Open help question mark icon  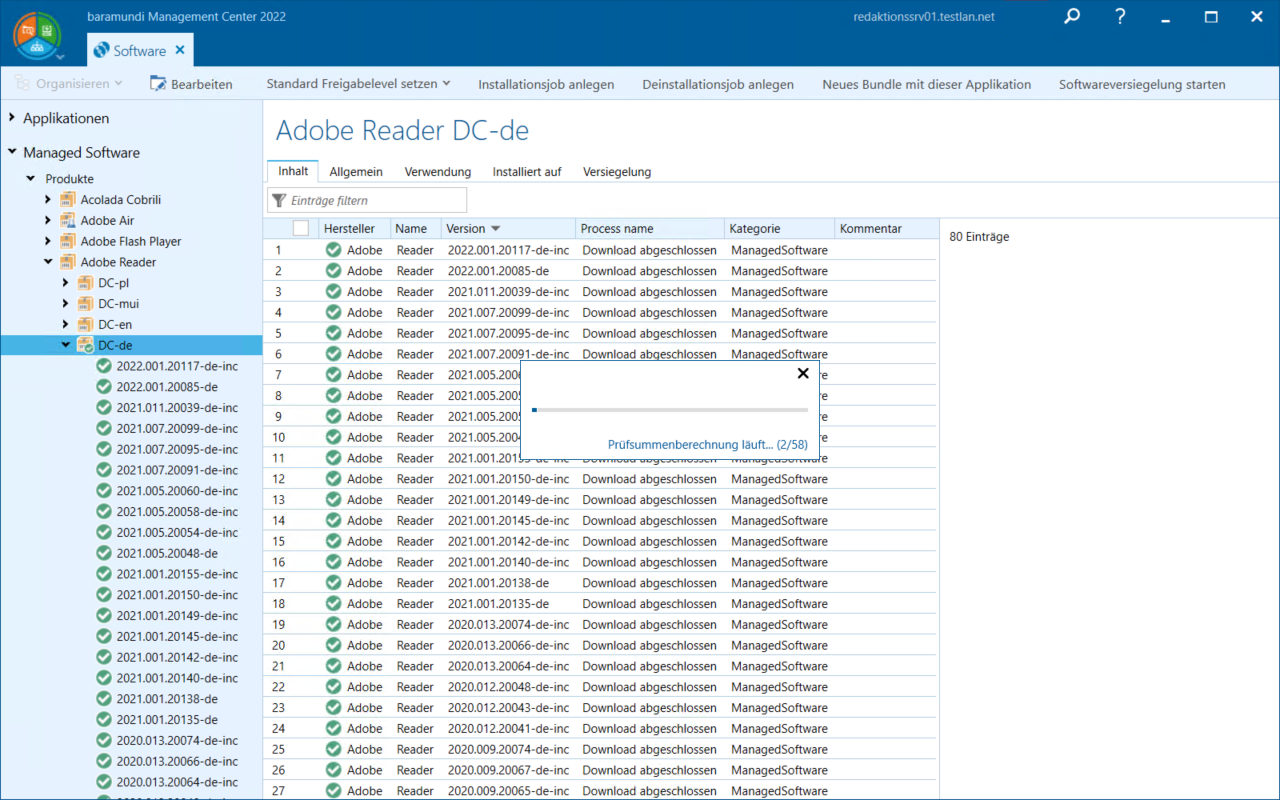point(1120,17)
